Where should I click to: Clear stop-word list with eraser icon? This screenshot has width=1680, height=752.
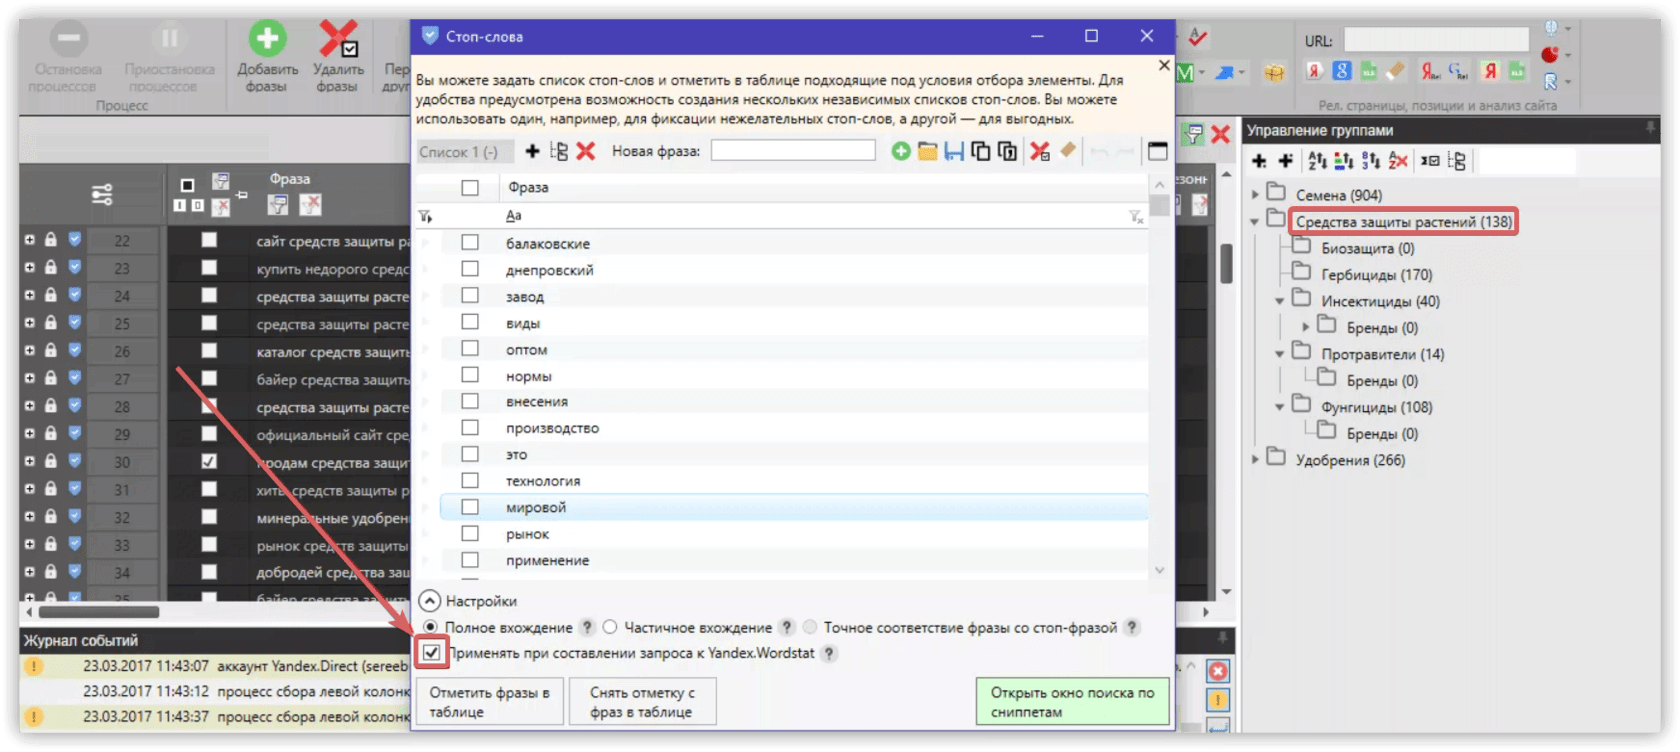tap(1068, 150)
